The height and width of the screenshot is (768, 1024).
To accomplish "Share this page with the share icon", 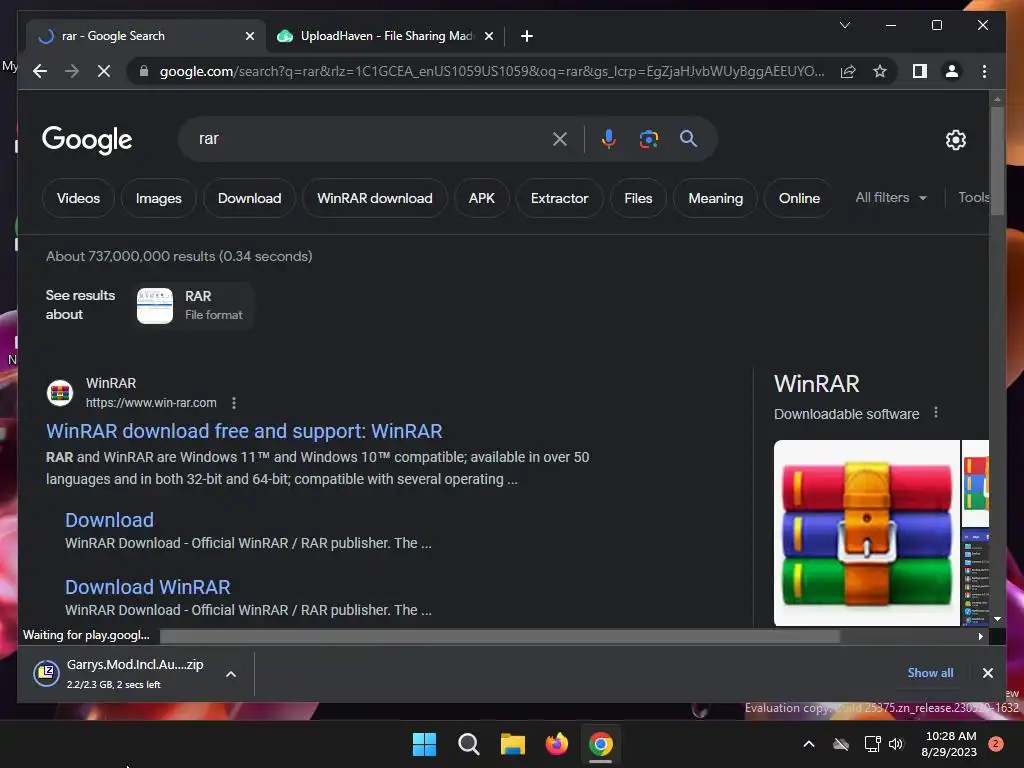I will [x=848, y=71].
